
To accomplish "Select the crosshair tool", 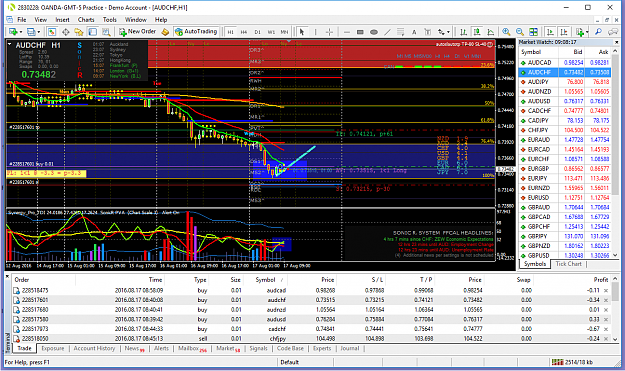I will coord(329,32).
